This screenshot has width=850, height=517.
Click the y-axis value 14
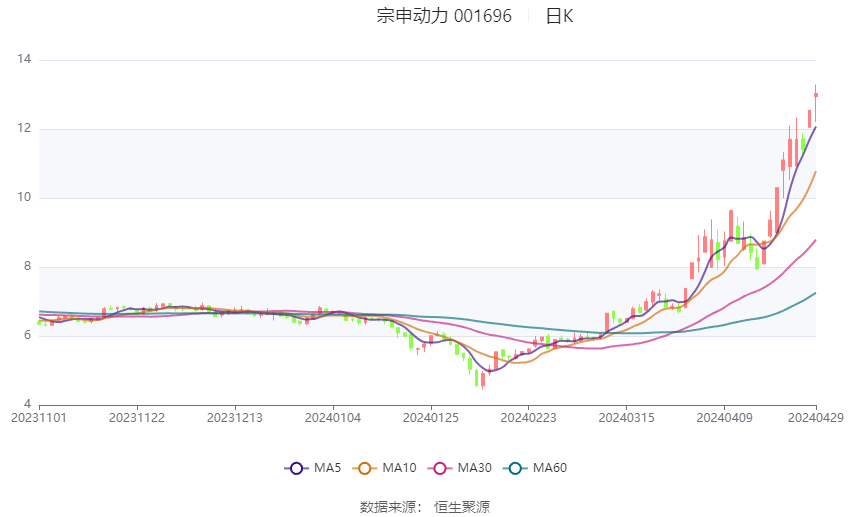(x=24, y=59)
